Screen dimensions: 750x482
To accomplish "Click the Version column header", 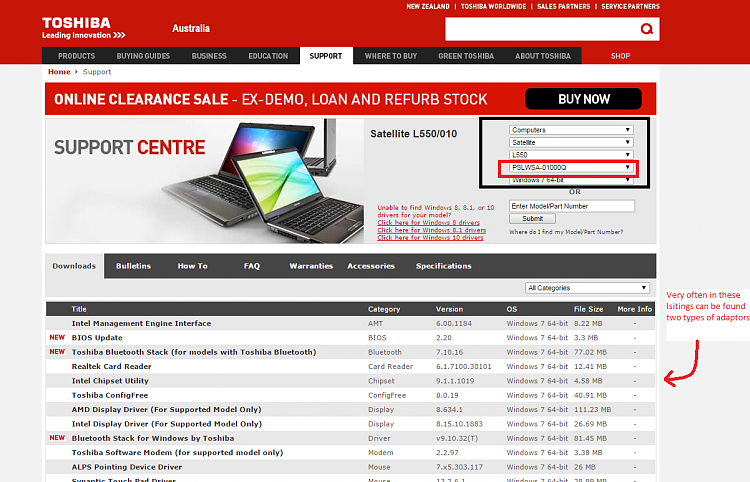I will [449, 309].
